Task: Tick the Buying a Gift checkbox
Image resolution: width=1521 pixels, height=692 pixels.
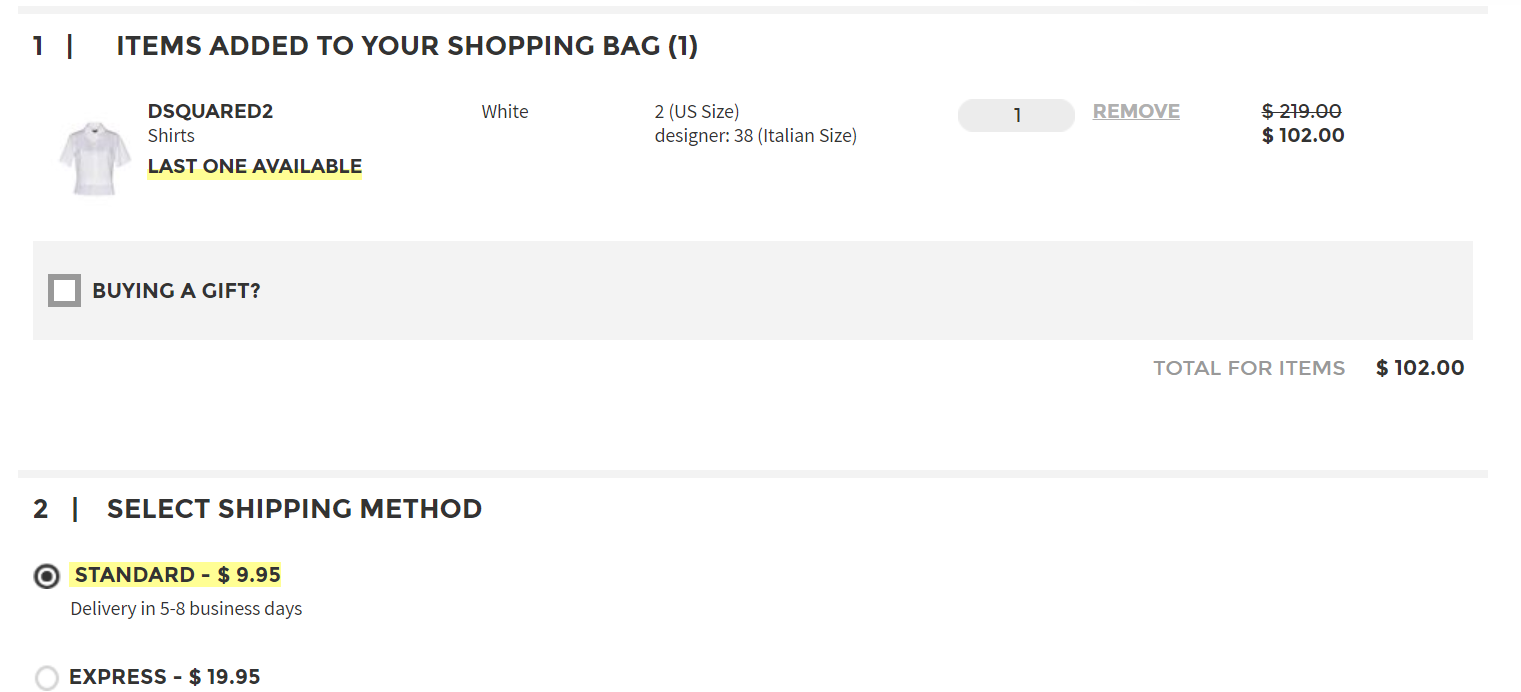Action: (65, 291)
